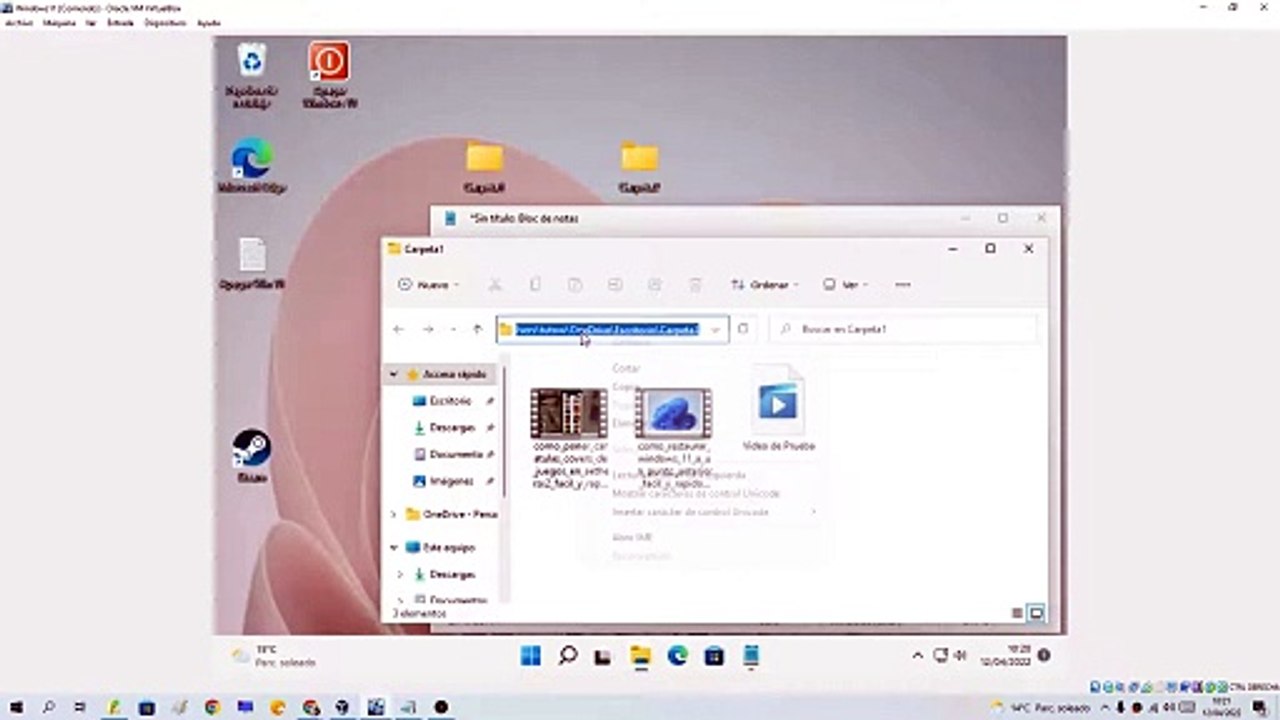Select pinned Descargas under Acceso rápido

(452, 428)
